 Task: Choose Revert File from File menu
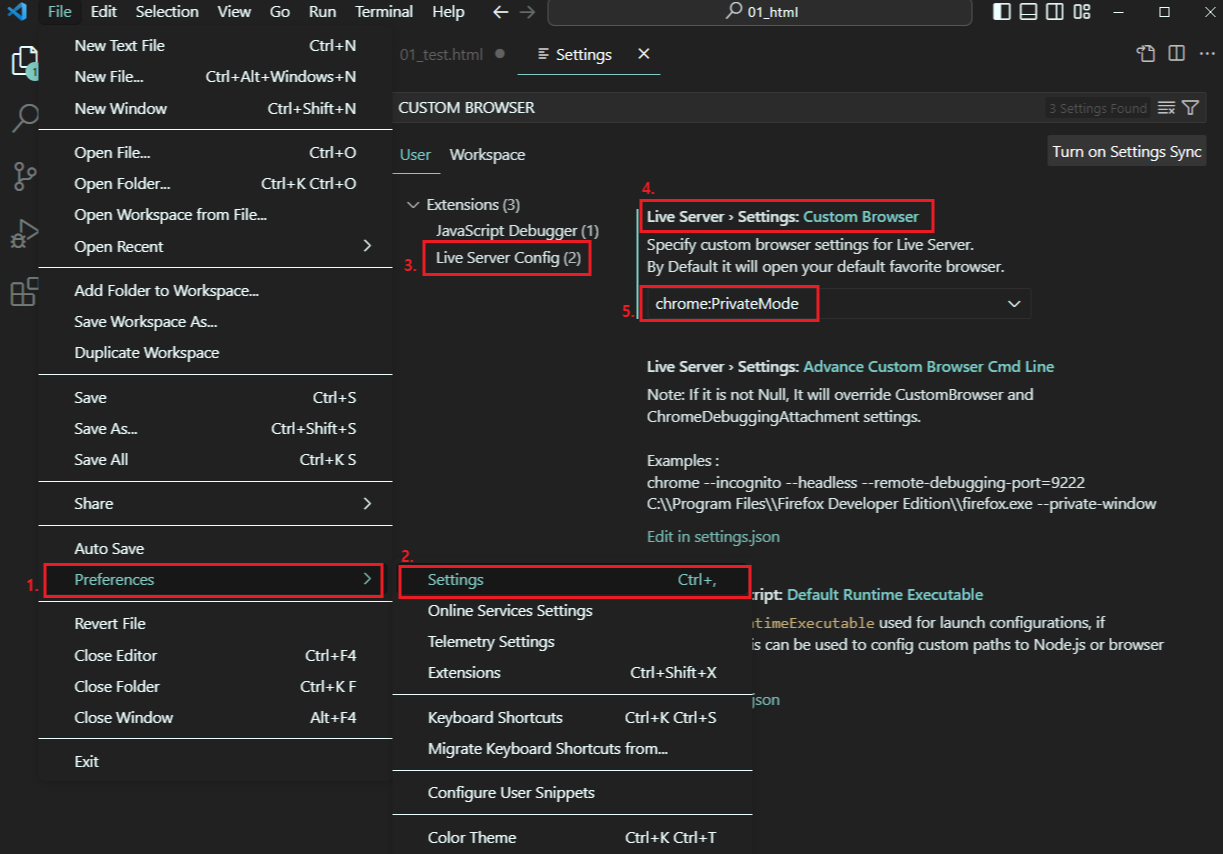(214, 624)
